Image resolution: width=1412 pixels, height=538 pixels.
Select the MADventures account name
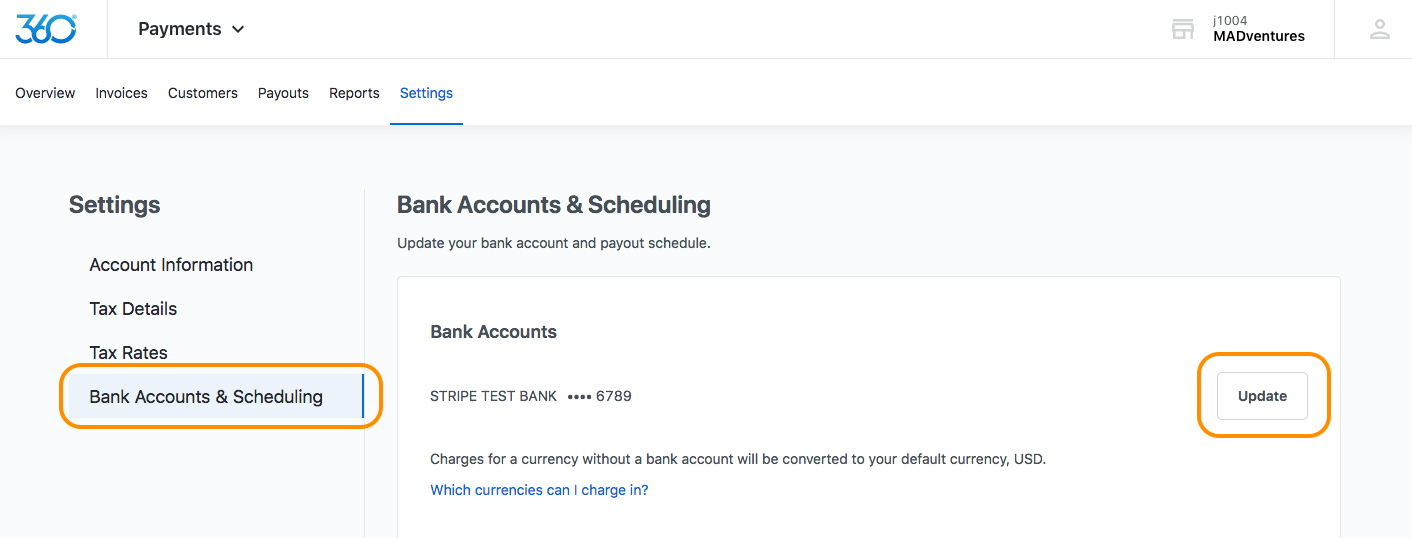click(x=1258, y=36)
